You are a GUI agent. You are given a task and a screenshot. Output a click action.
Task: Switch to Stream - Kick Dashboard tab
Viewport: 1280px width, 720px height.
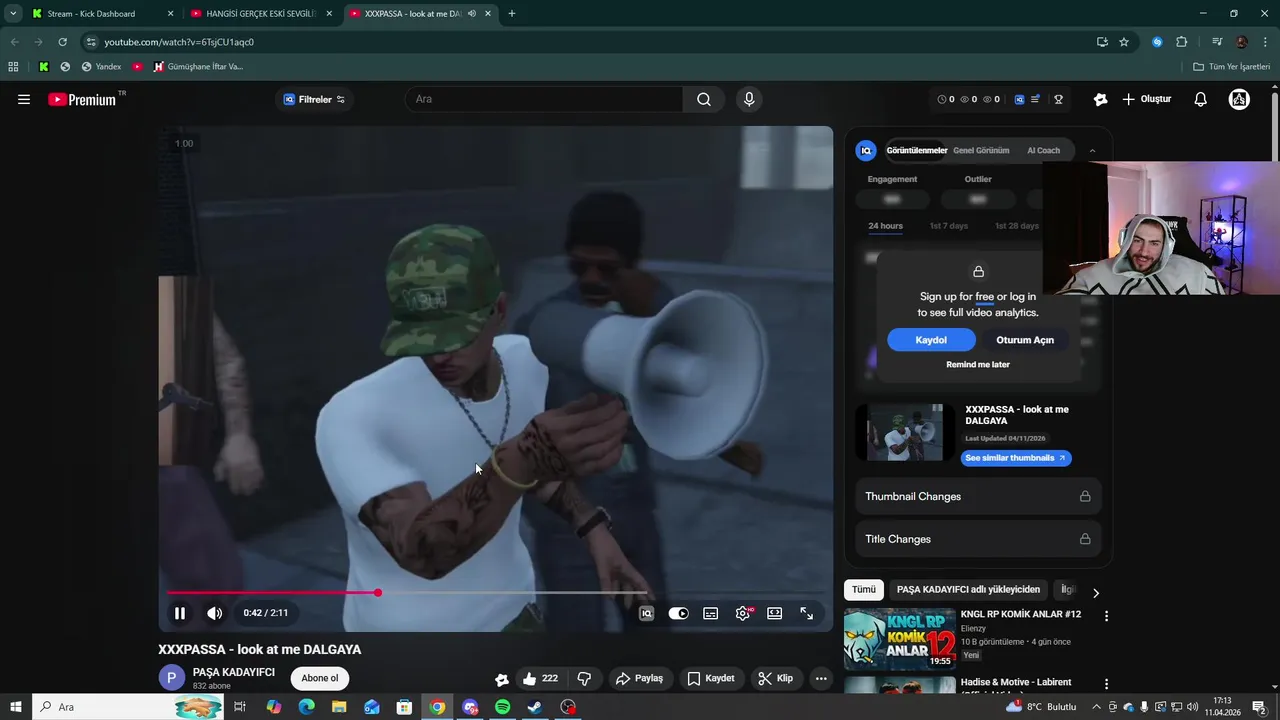(100, 14)
